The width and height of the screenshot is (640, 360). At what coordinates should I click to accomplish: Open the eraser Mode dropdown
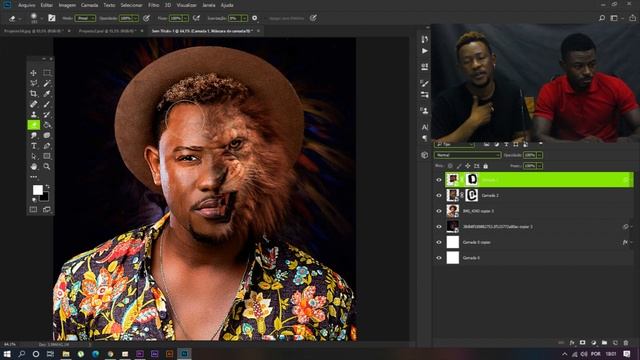85,18
